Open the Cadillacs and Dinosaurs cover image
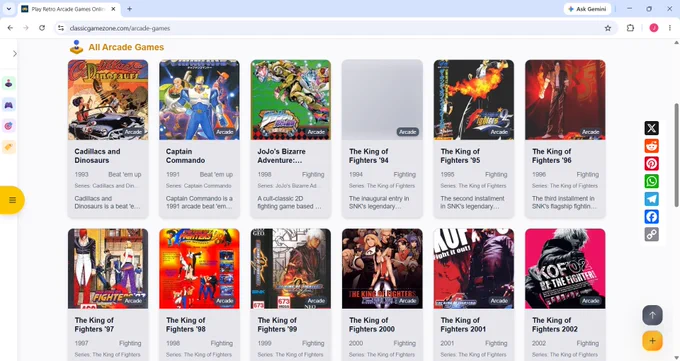The width and height of the screenshot is (680, 361). coord(108,100)
